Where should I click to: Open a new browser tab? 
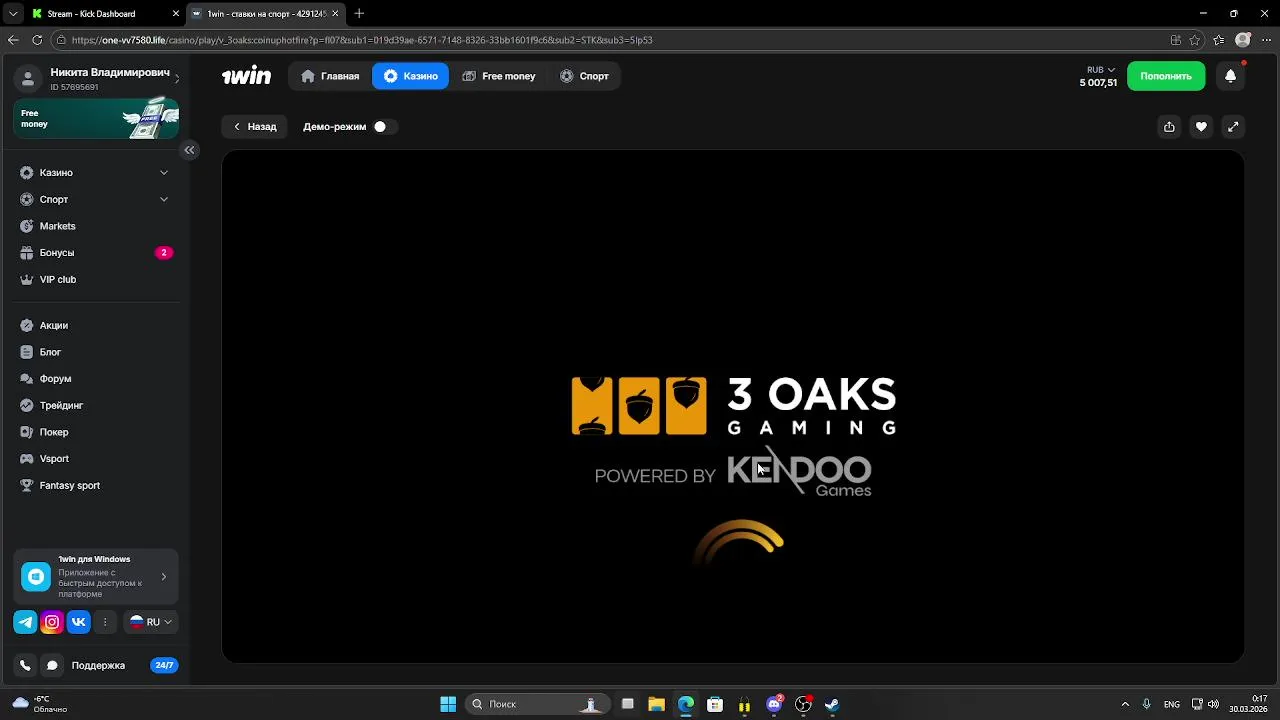pyautogui.click(x=359, y=14)
